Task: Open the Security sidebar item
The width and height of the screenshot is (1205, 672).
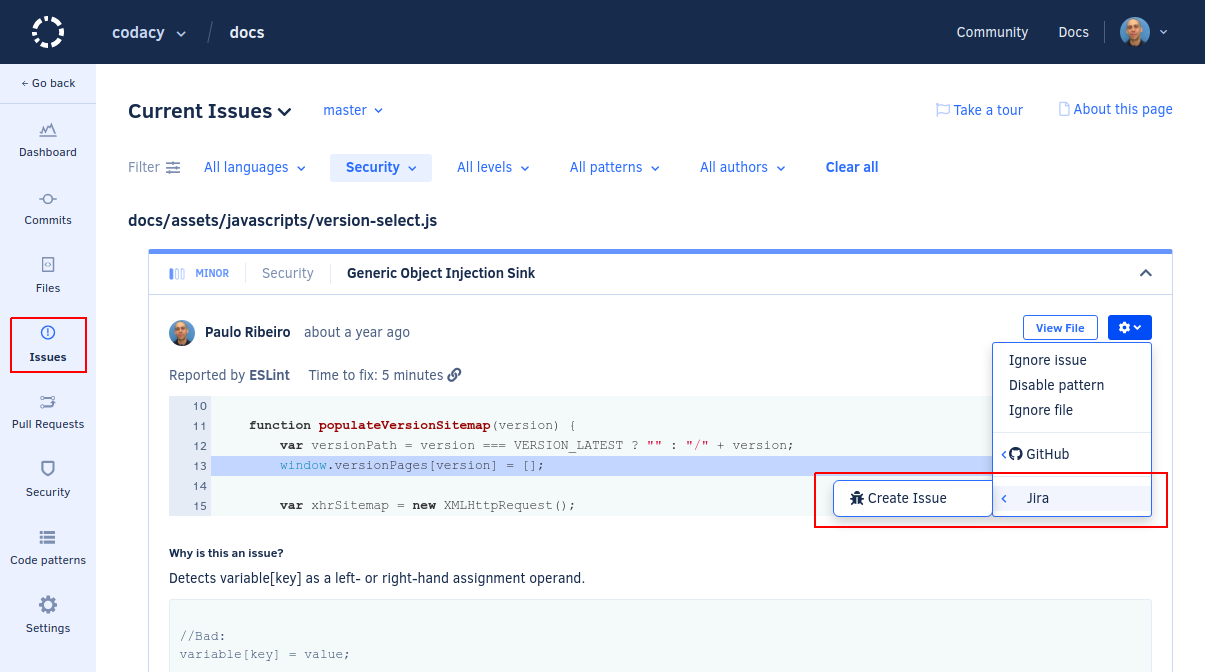Action: (x=48, y=481)
